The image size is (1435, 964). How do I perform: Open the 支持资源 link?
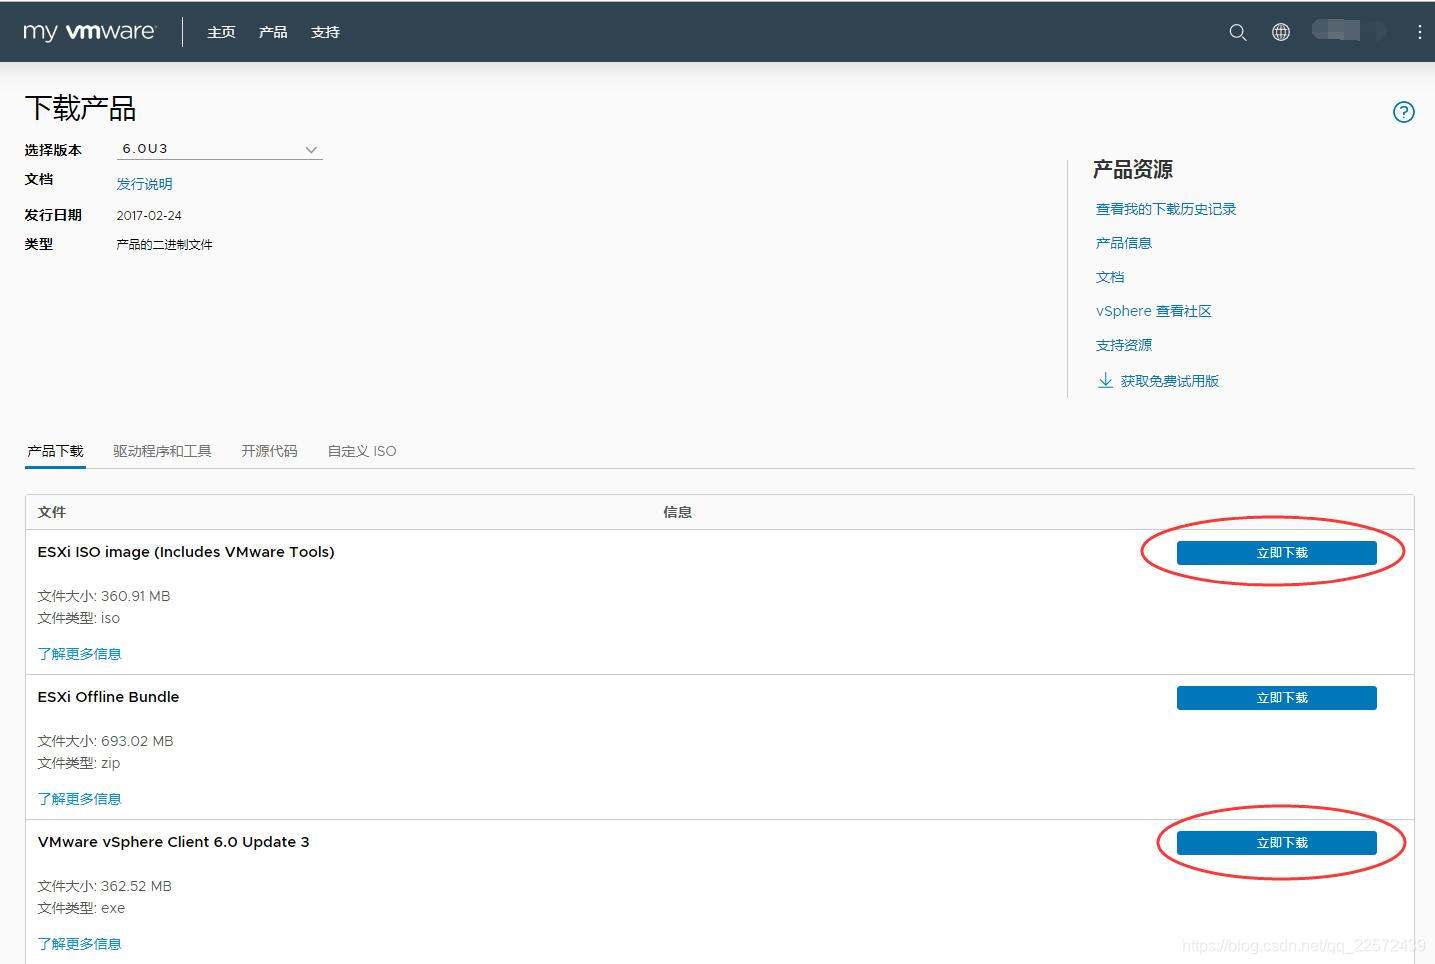[1124, 345]
